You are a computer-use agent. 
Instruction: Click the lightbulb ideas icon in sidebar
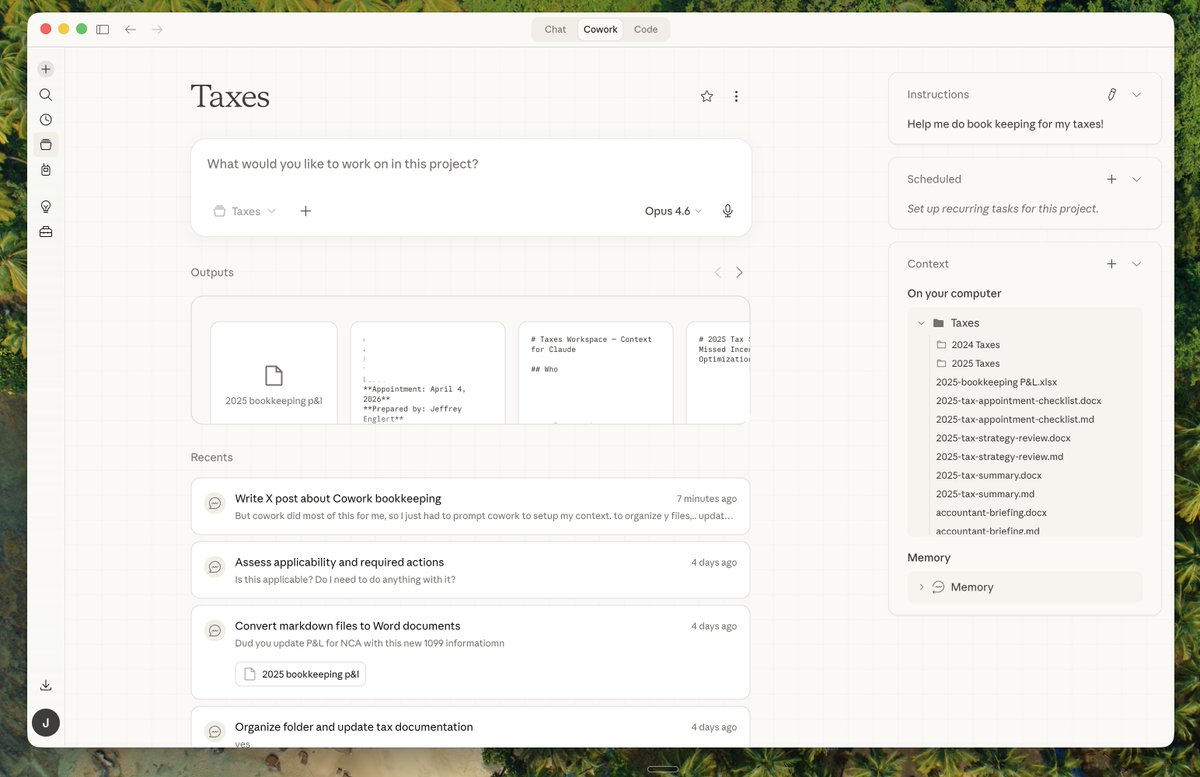[46, 207]
